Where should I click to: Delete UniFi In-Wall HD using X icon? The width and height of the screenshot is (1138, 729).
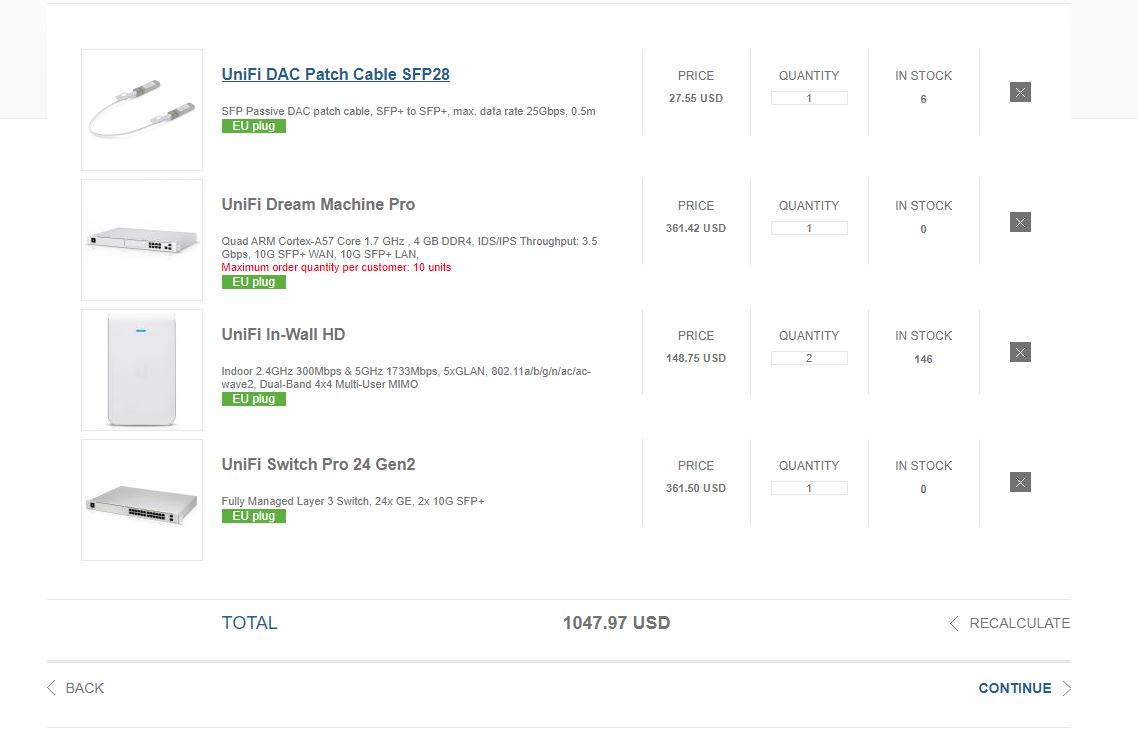click(1020, 352)
